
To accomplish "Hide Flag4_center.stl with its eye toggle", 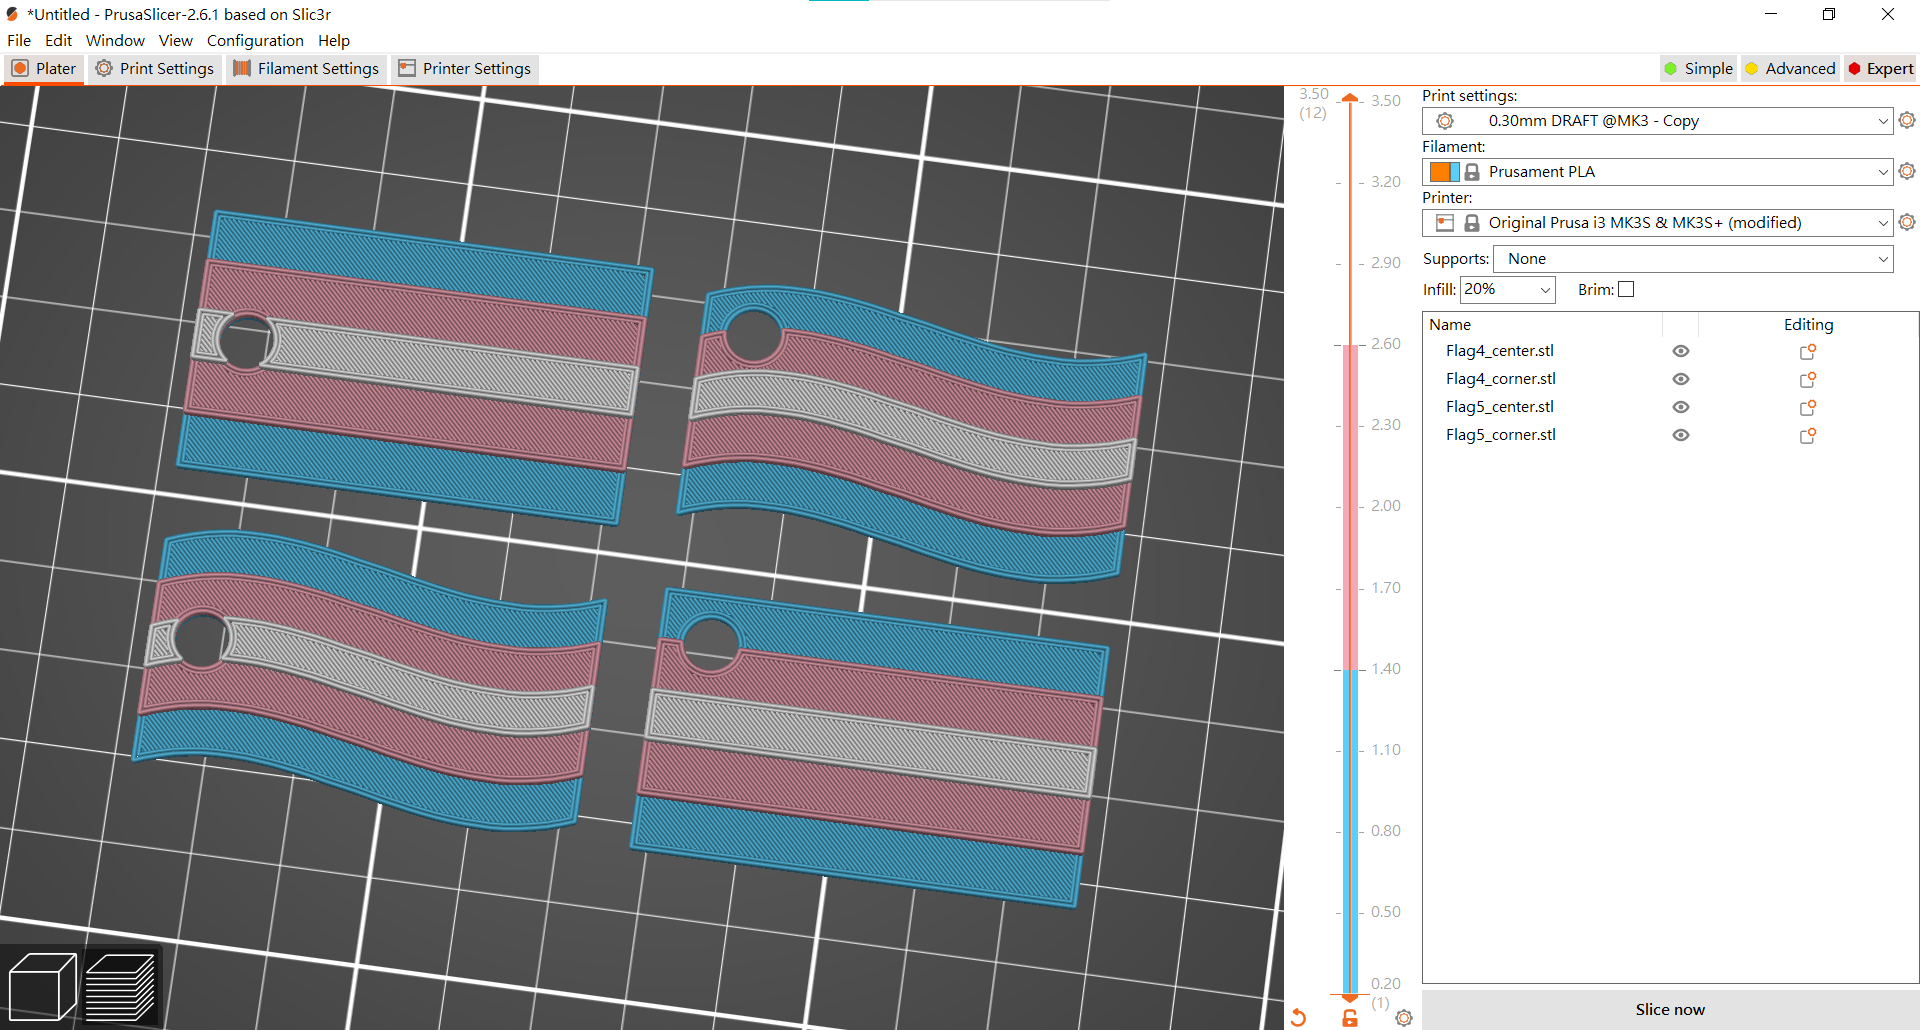I will (1680, 351).
